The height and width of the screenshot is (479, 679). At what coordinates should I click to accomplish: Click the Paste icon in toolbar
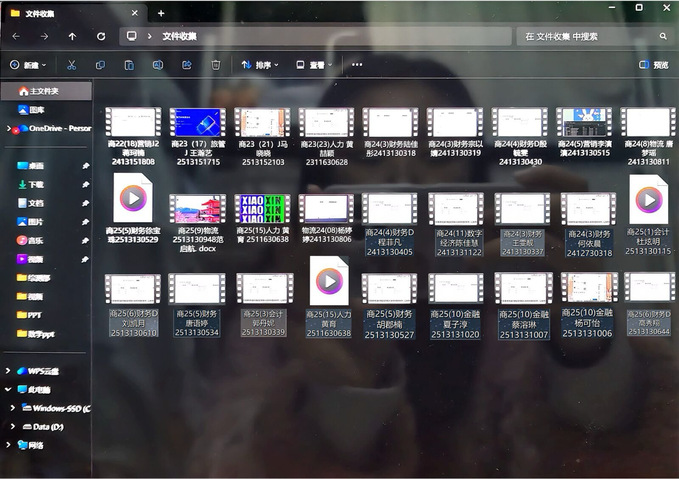coord(129,65)
